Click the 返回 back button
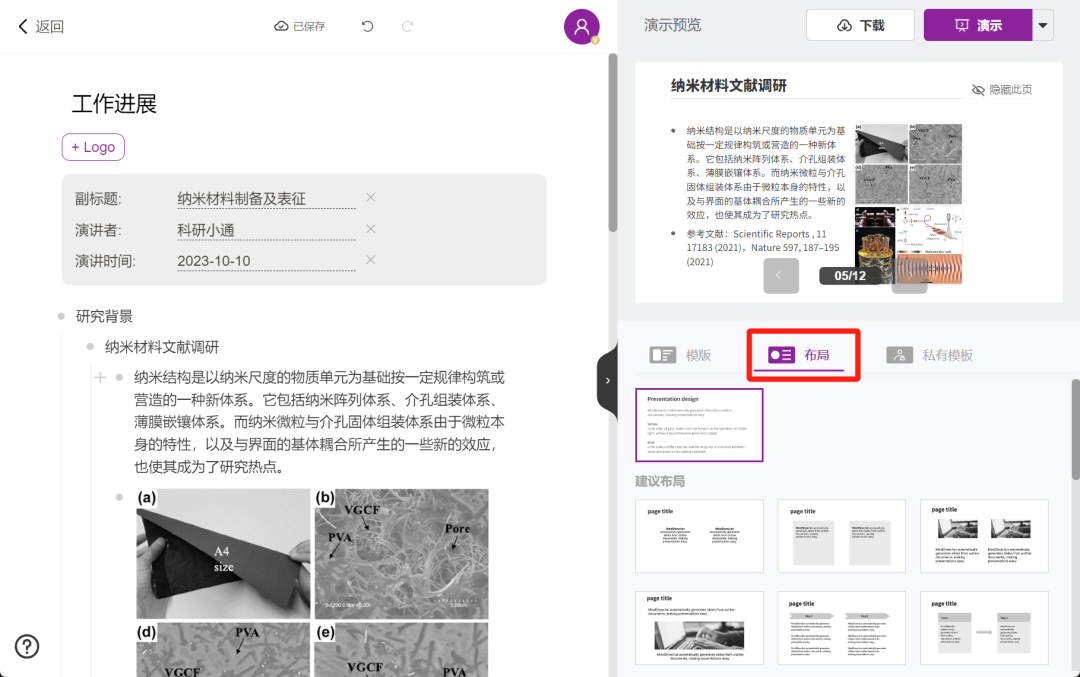The height and width of the screenshot is (677, 1080). (x=40, y=26)
